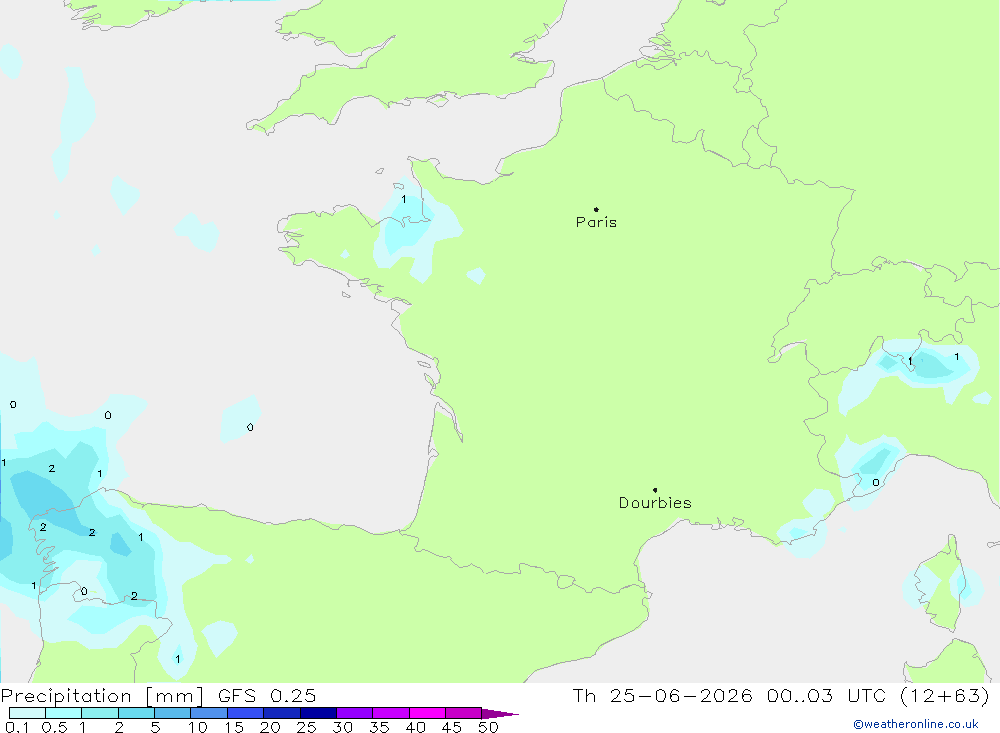Screen dimensions: 1000x733
Task: Click the Paris location dot marker
Action: 596,209
